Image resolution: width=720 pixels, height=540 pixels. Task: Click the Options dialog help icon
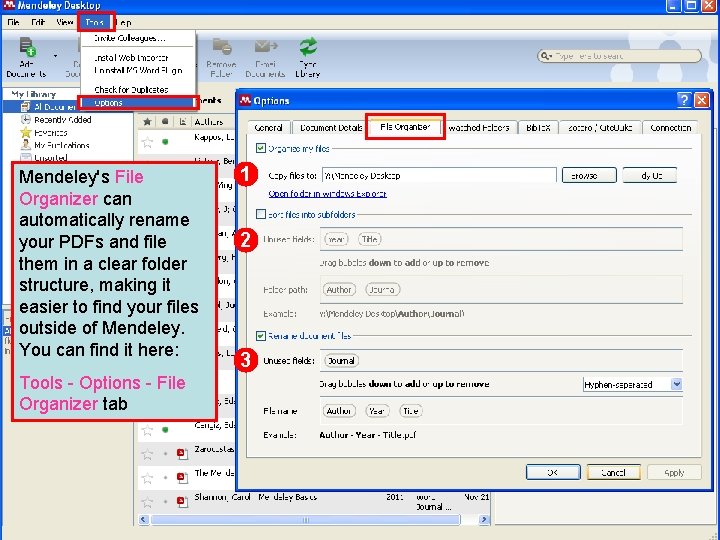coord(684,100)
